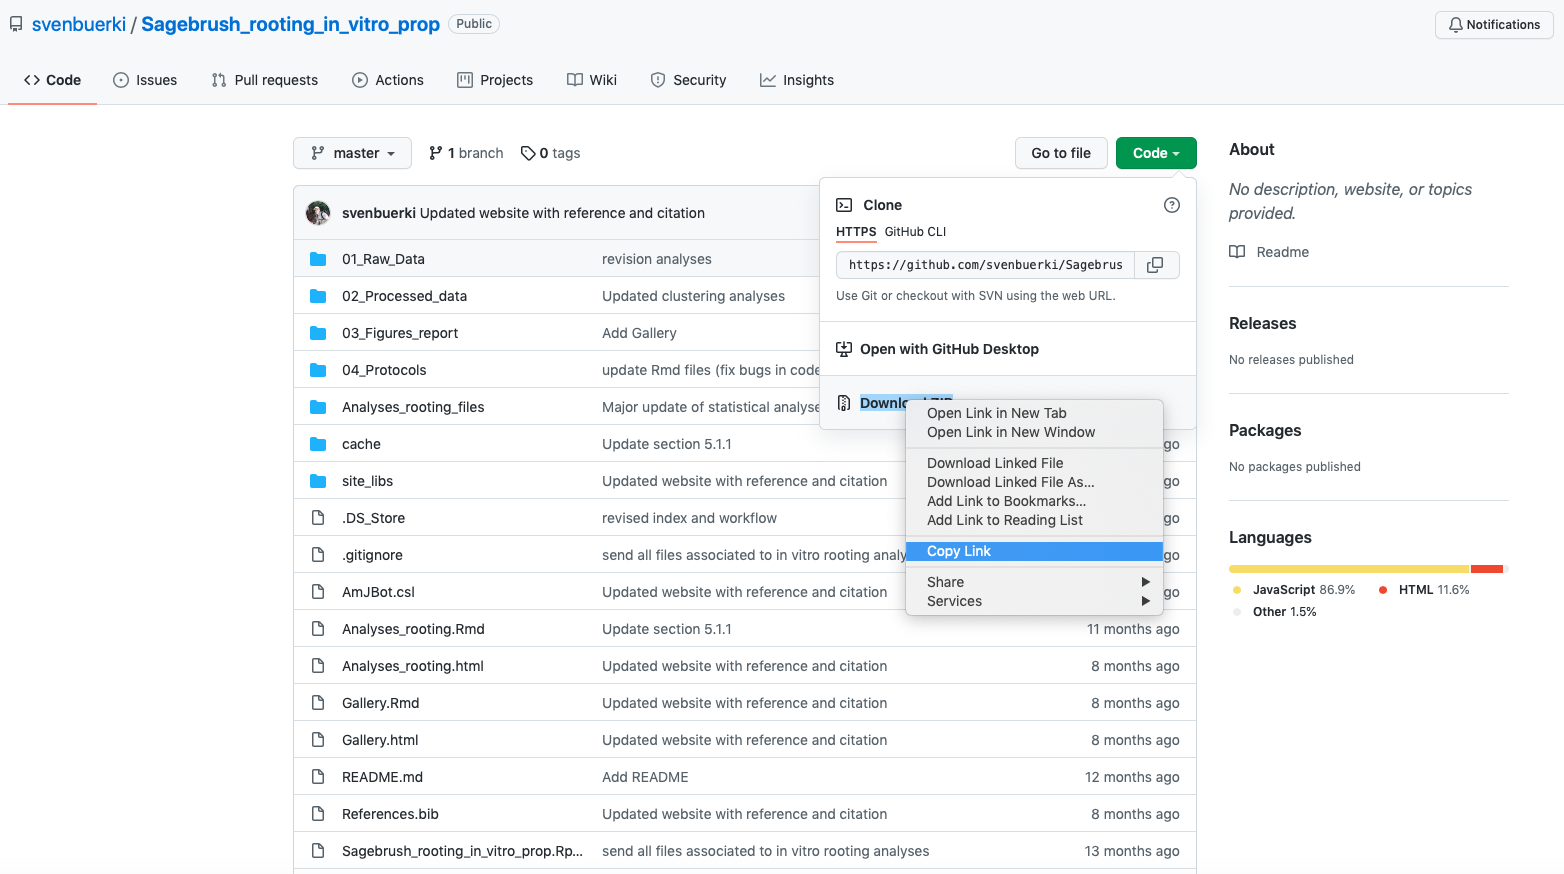Screen dimensions: 1564x874
Task: Open the Sagebrush_rooting_in_vitro_prop repository link
Action: tap(290, 24)
